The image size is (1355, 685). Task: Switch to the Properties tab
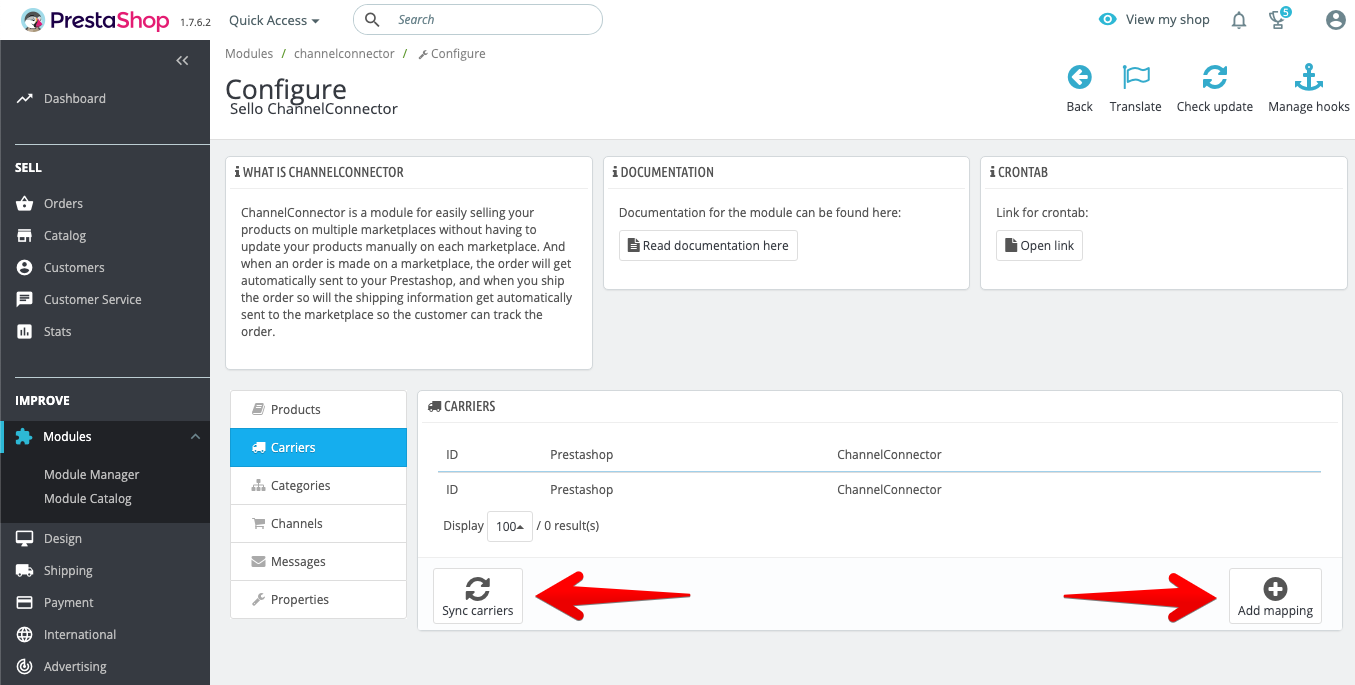319,600
